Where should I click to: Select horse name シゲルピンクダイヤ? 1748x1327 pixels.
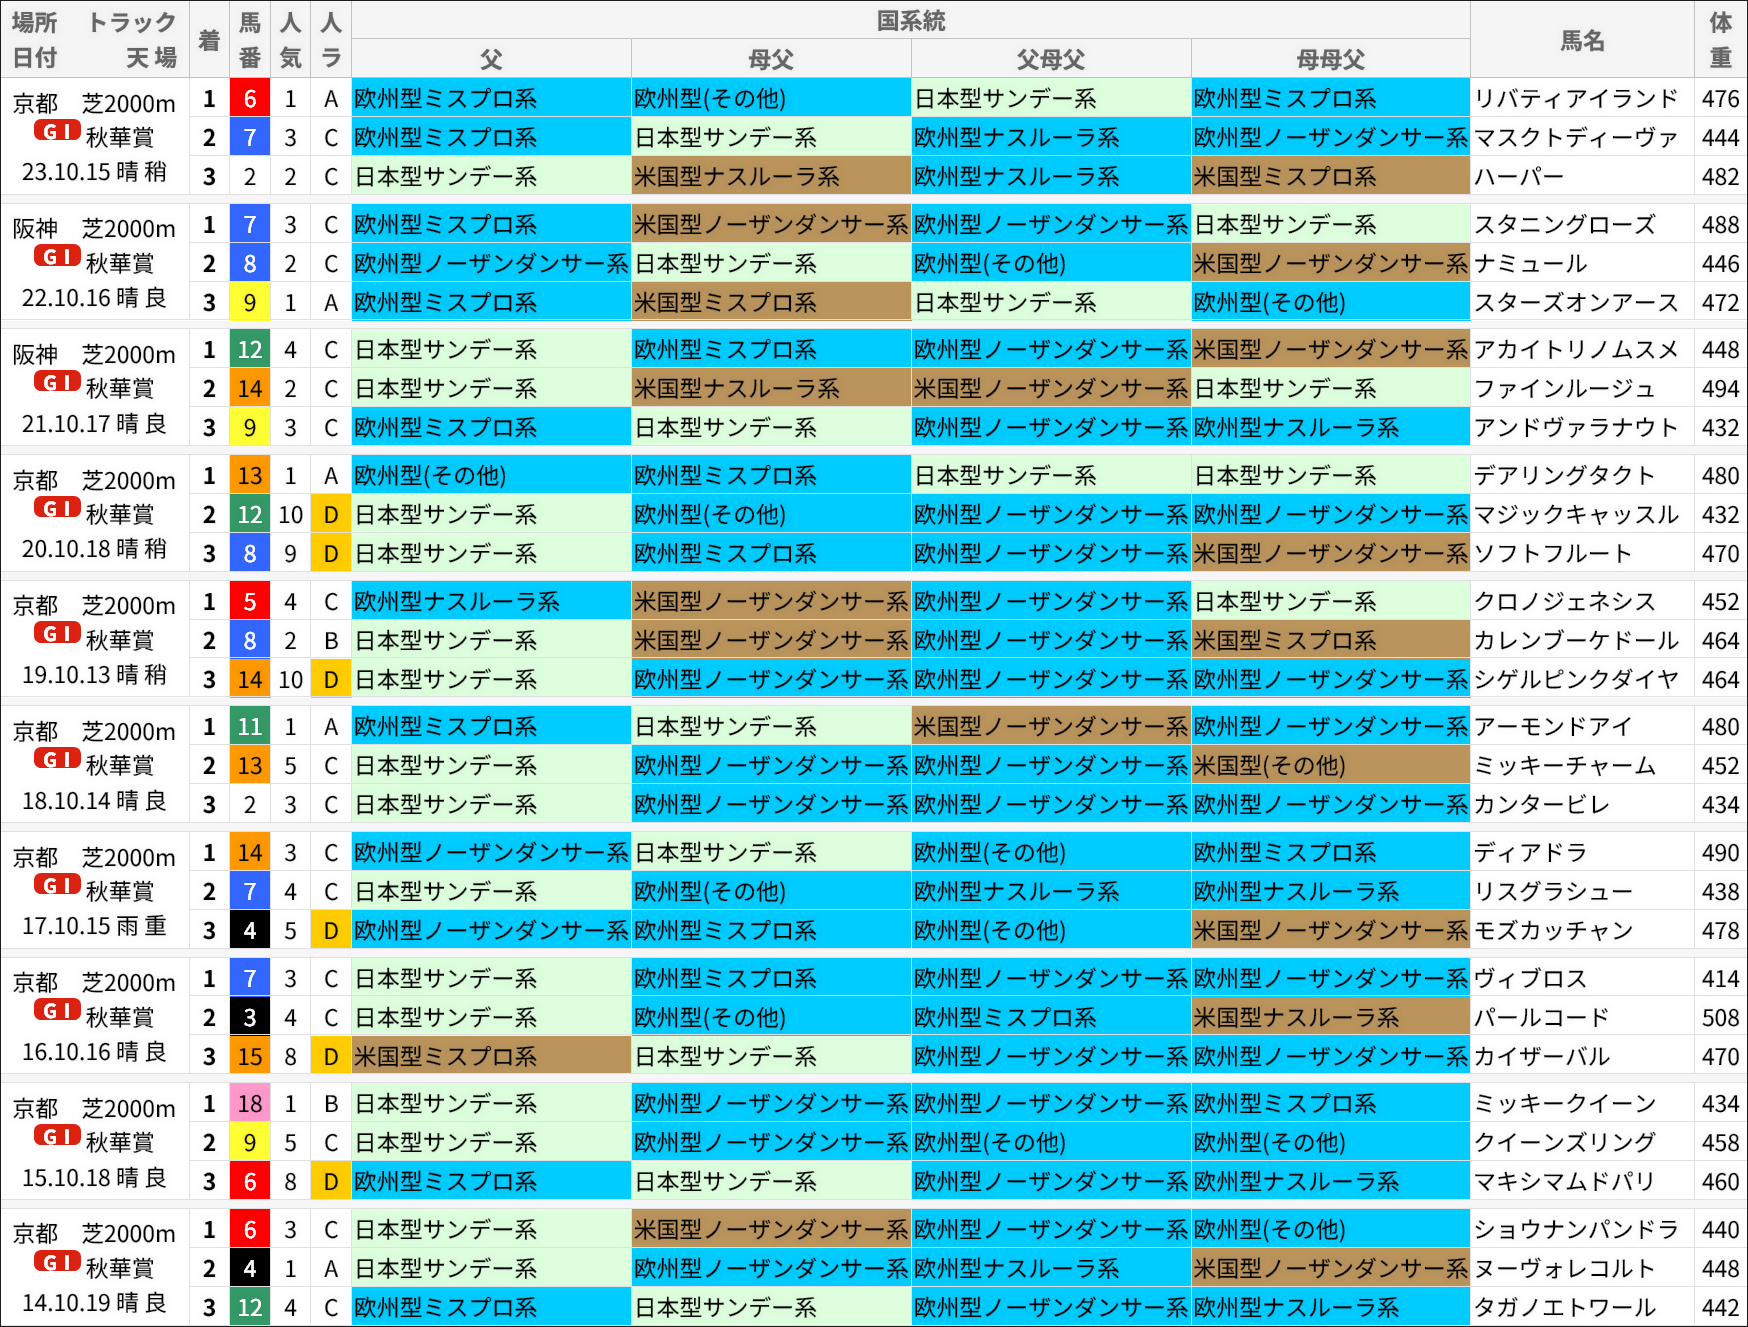point(1576,680)
